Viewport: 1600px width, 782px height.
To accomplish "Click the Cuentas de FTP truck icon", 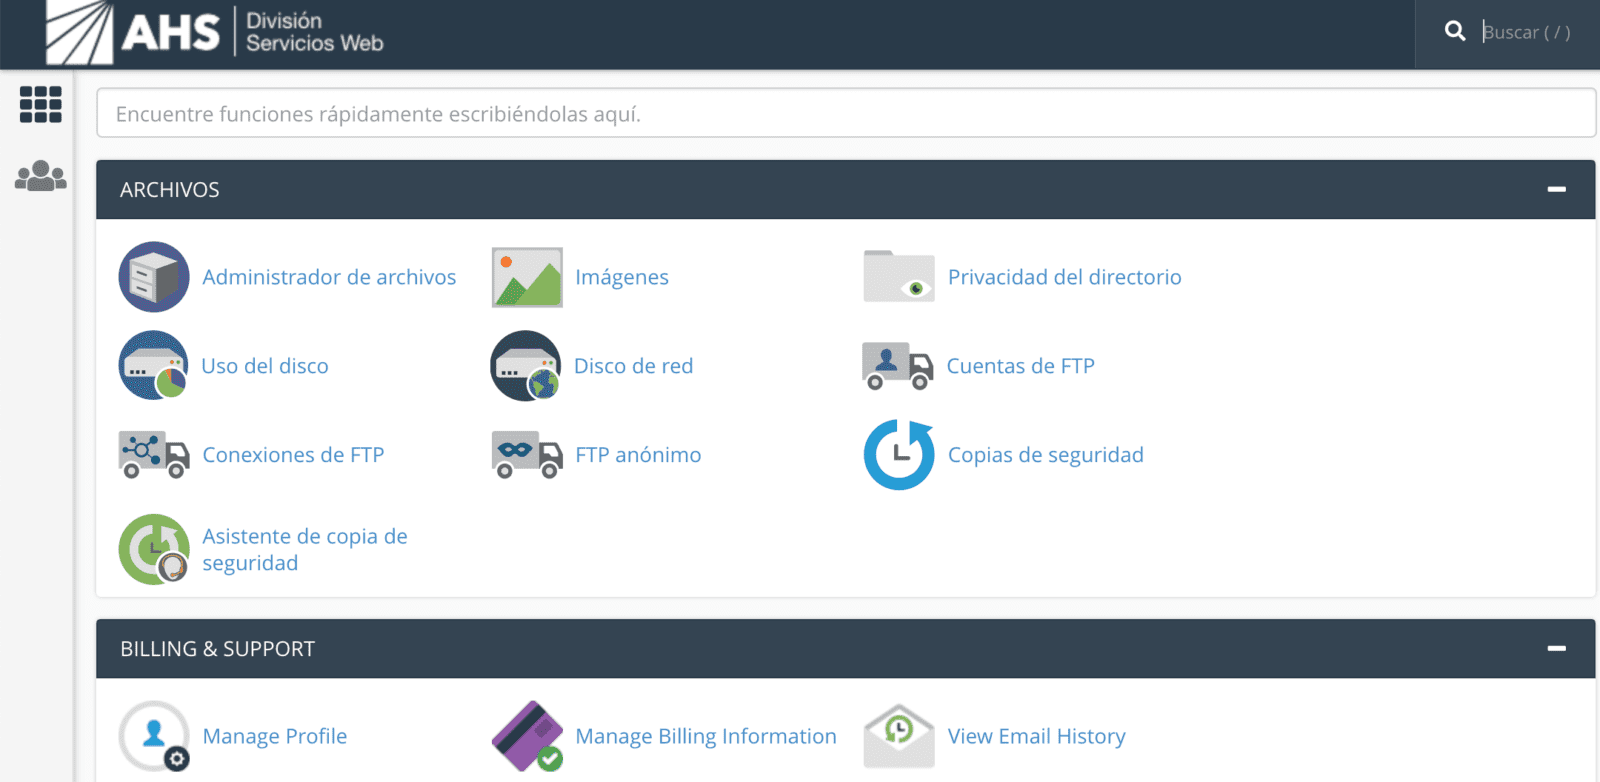I will [x=898, y=366].
